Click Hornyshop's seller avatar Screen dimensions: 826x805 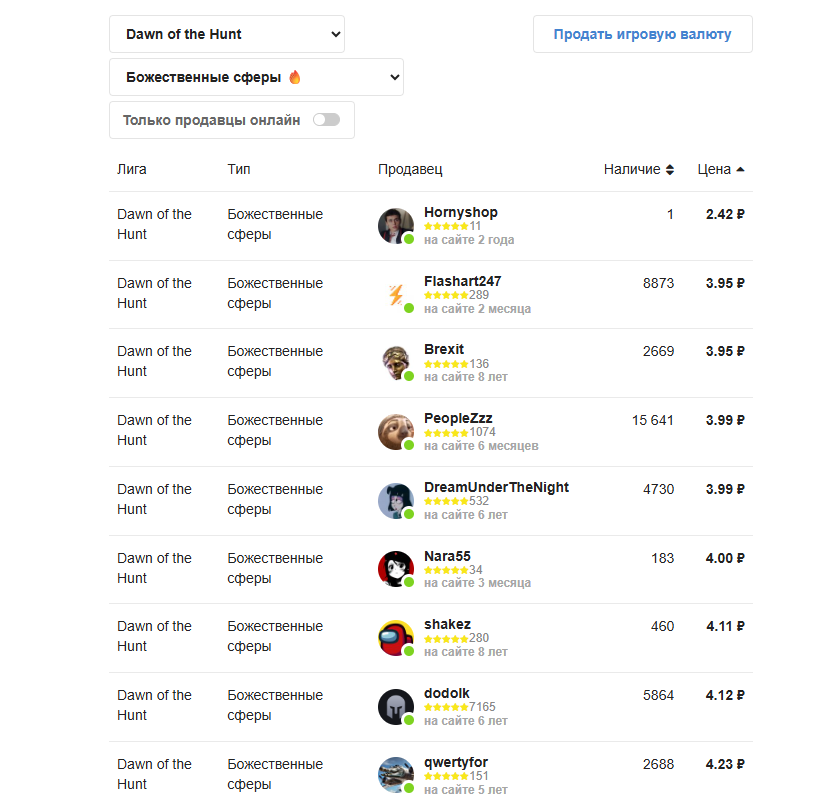click(x=395, y=226)
